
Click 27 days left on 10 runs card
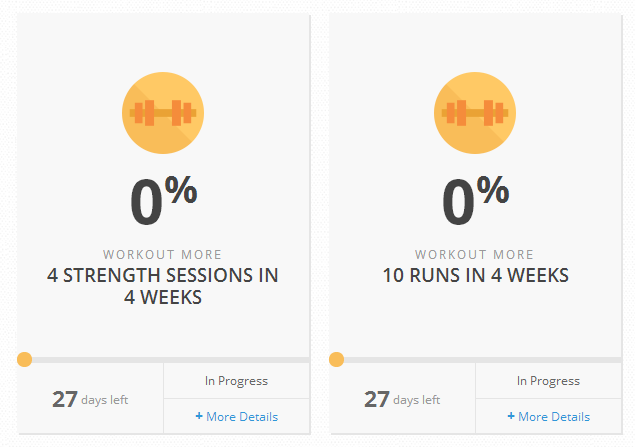(402, 399)
